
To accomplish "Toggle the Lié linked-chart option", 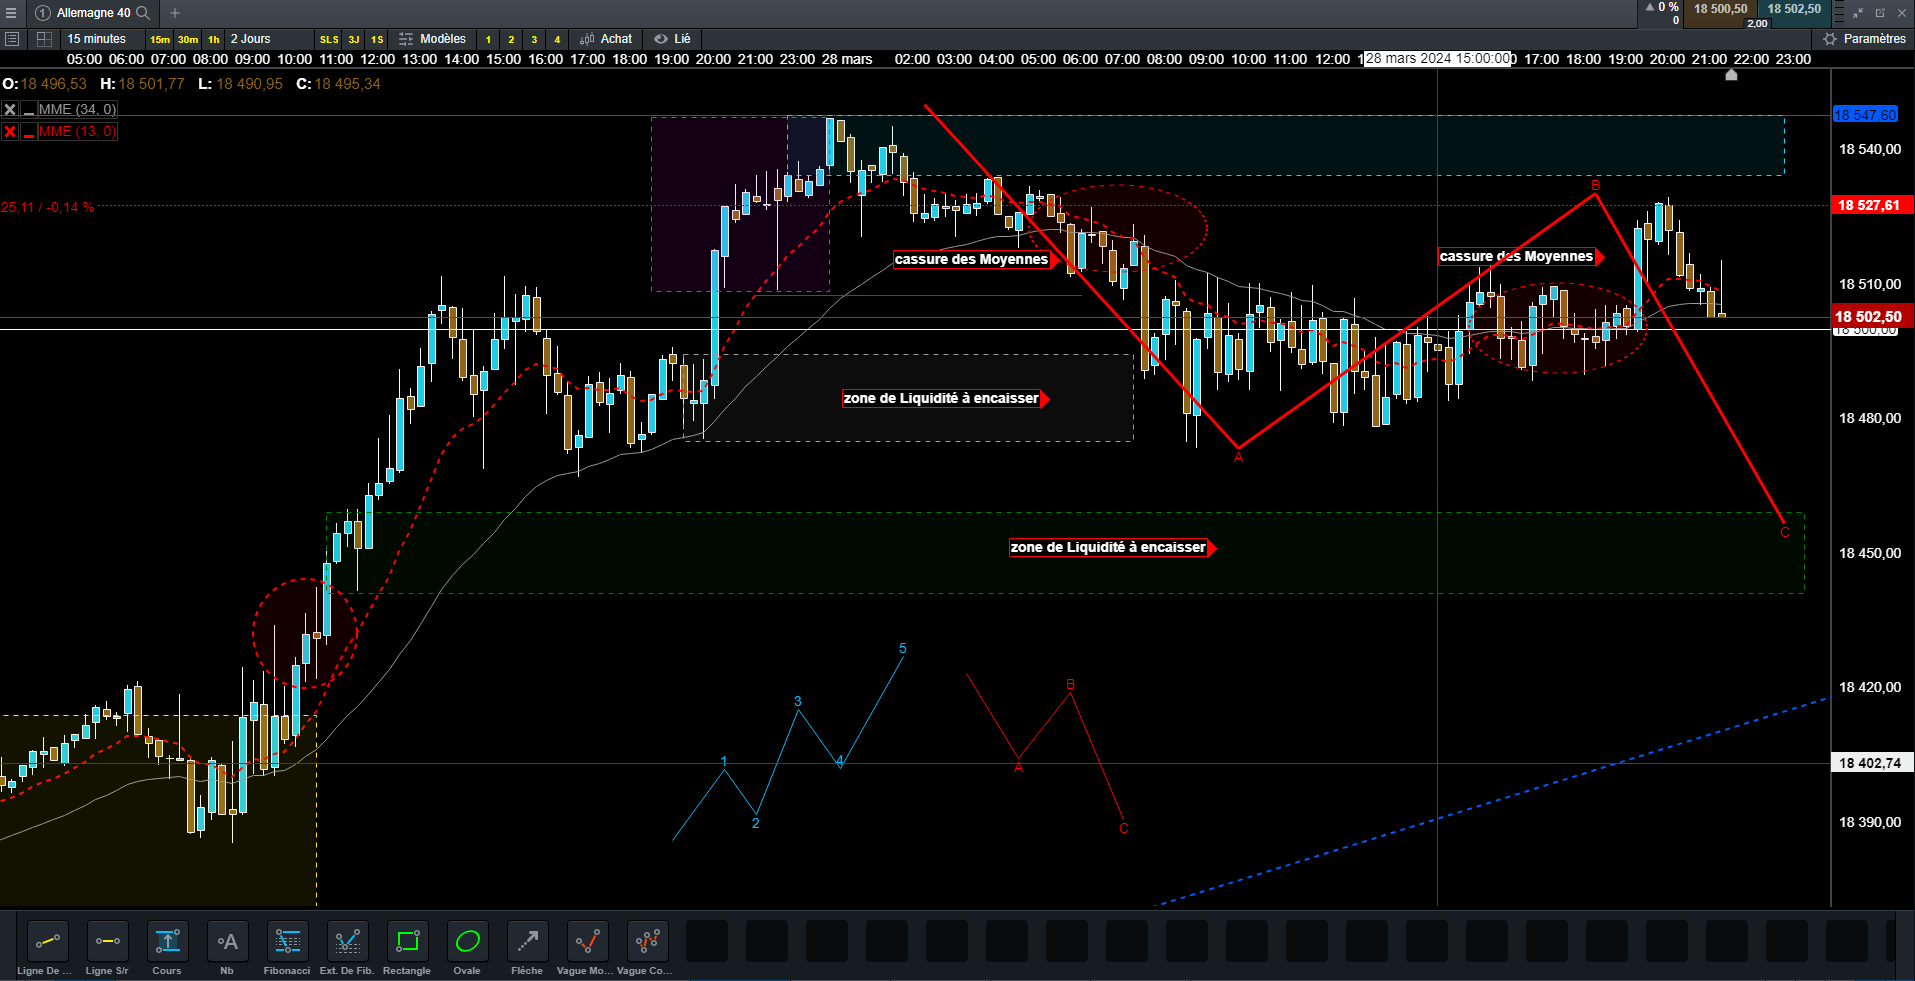I will (673, 39).
